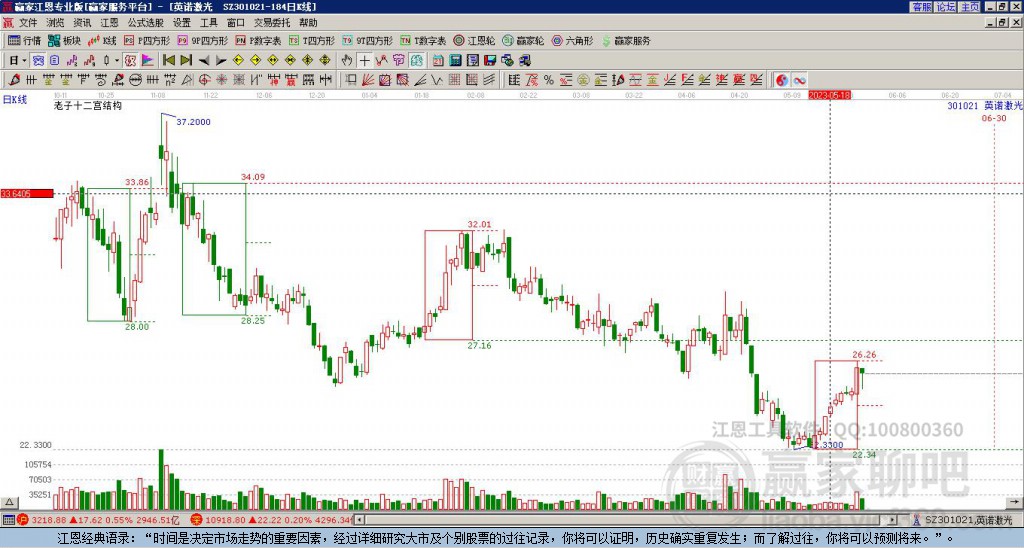Toggle the 权 price adjustment button
Image resolution: width=1024 pixels, height=548 pixels.
tap(130, 61)
